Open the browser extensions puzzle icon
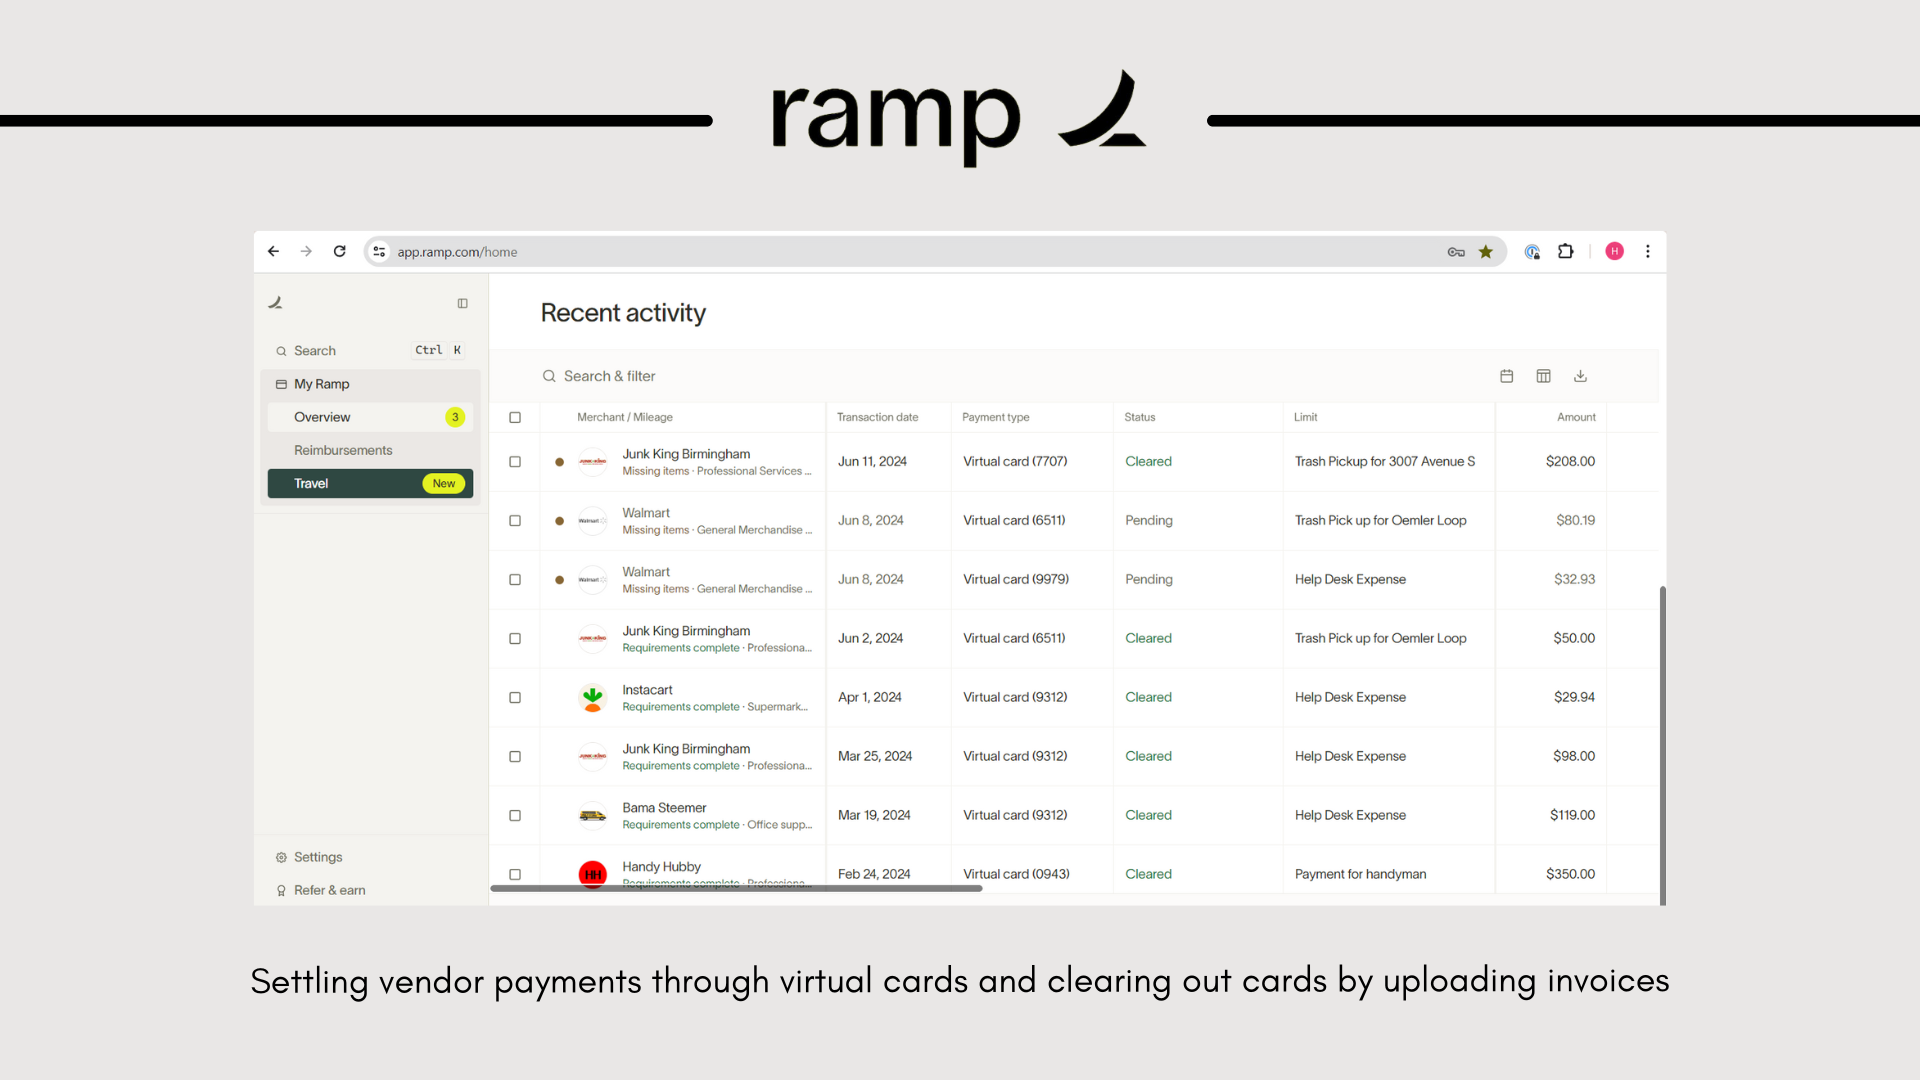This screenshot has width=1920, height=1080. (1565, 252)
